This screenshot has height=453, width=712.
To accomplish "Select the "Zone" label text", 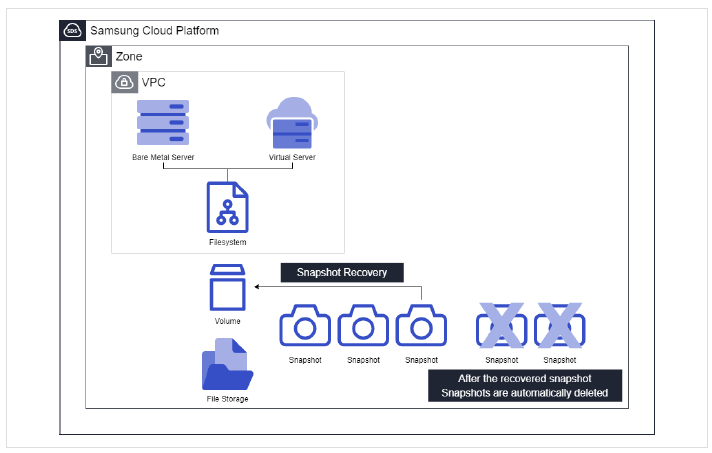I will (x=129, y=57).
